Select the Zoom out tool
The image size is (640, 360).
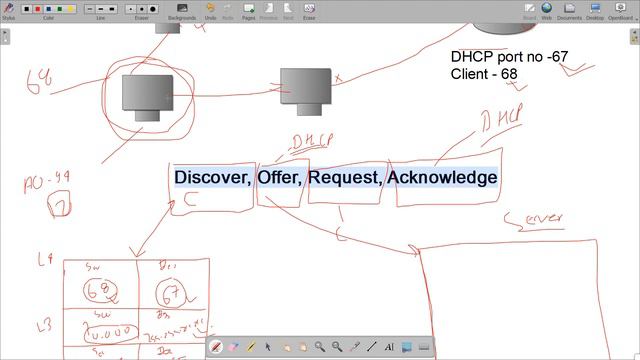pyautogui.click(x=337, y=347)
